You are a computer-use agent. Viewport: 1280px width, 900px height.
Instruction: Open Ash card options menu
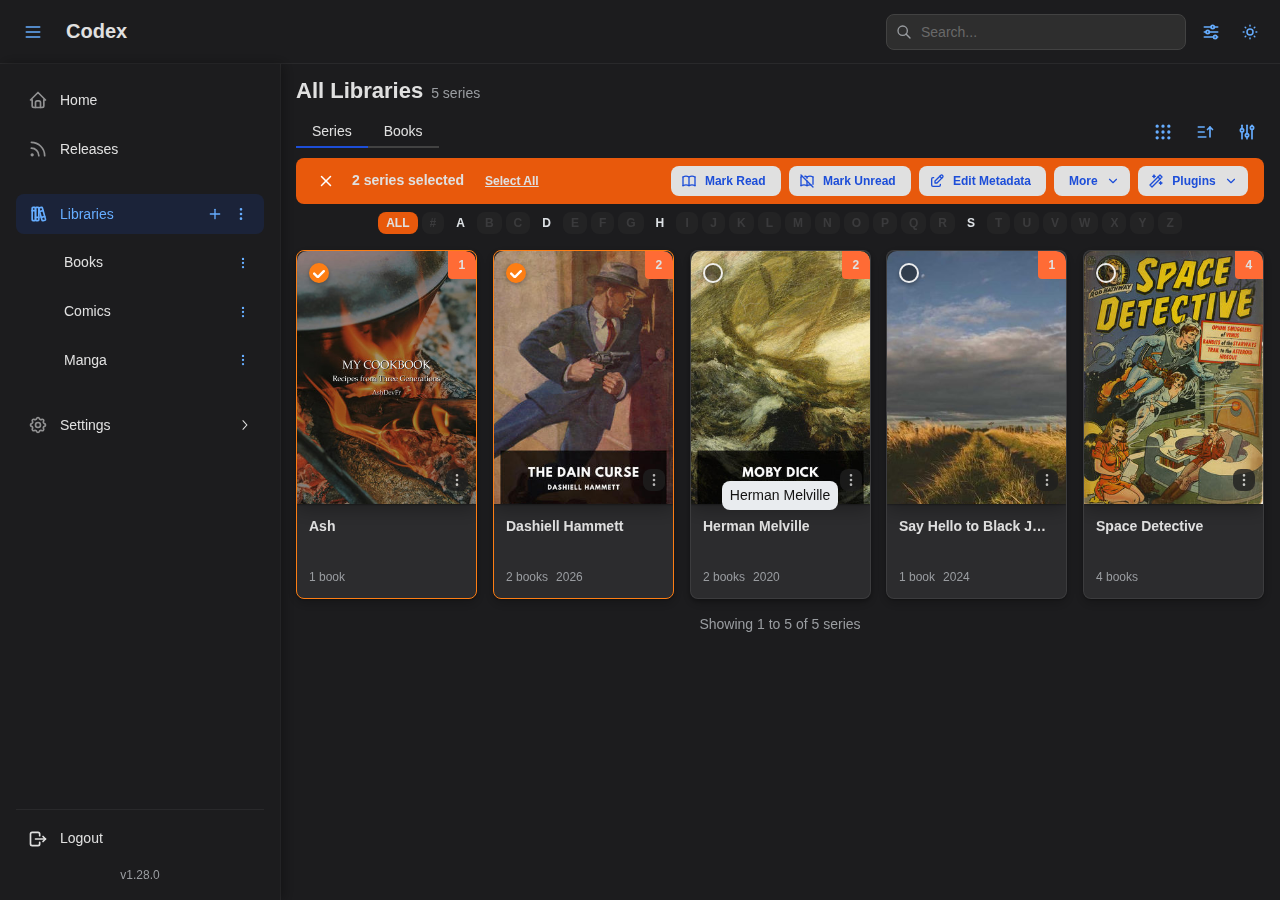pyautogui.click(x=457, y=480)
